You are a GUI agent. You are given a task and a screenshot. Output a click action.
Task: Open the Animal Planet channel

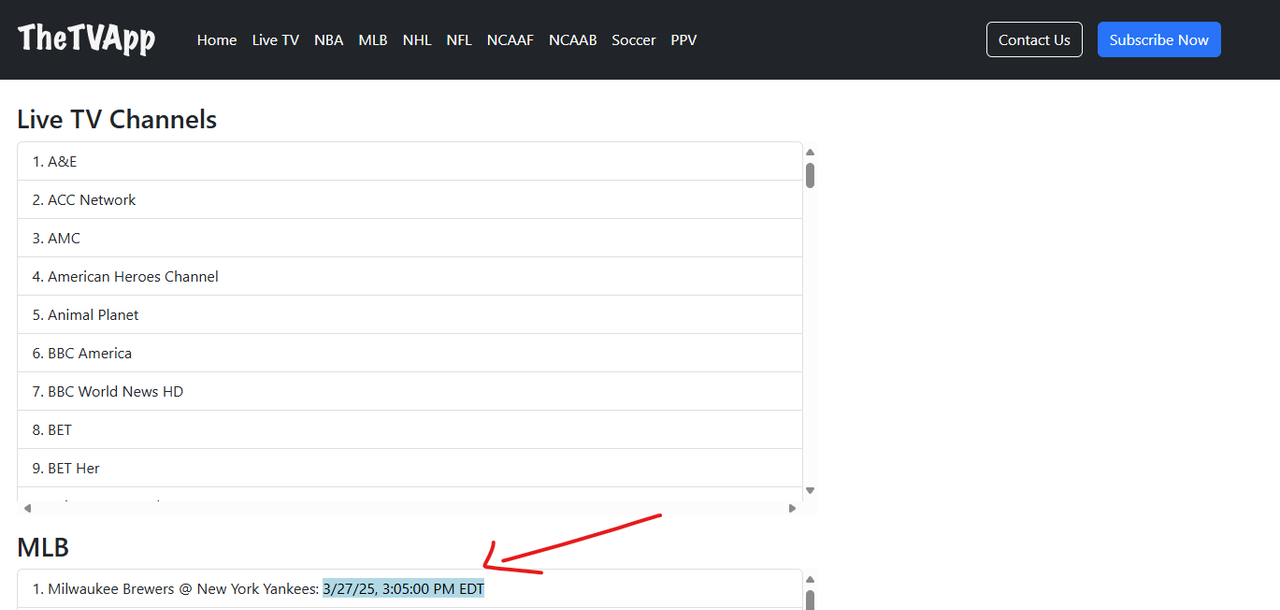point(410,315)
